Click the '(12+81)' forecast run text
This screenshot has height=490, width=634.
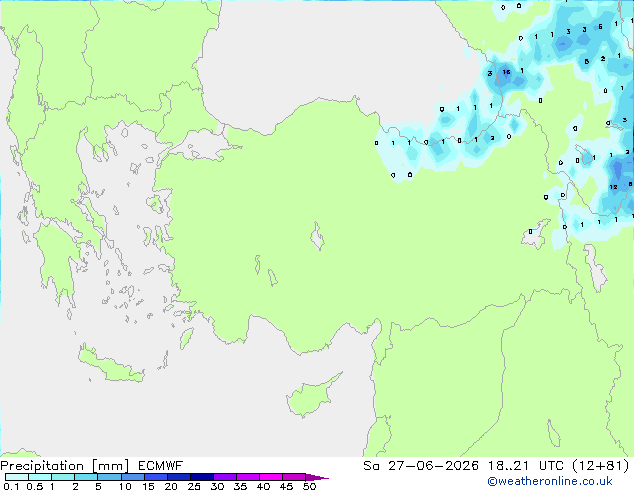coord(601,466)
